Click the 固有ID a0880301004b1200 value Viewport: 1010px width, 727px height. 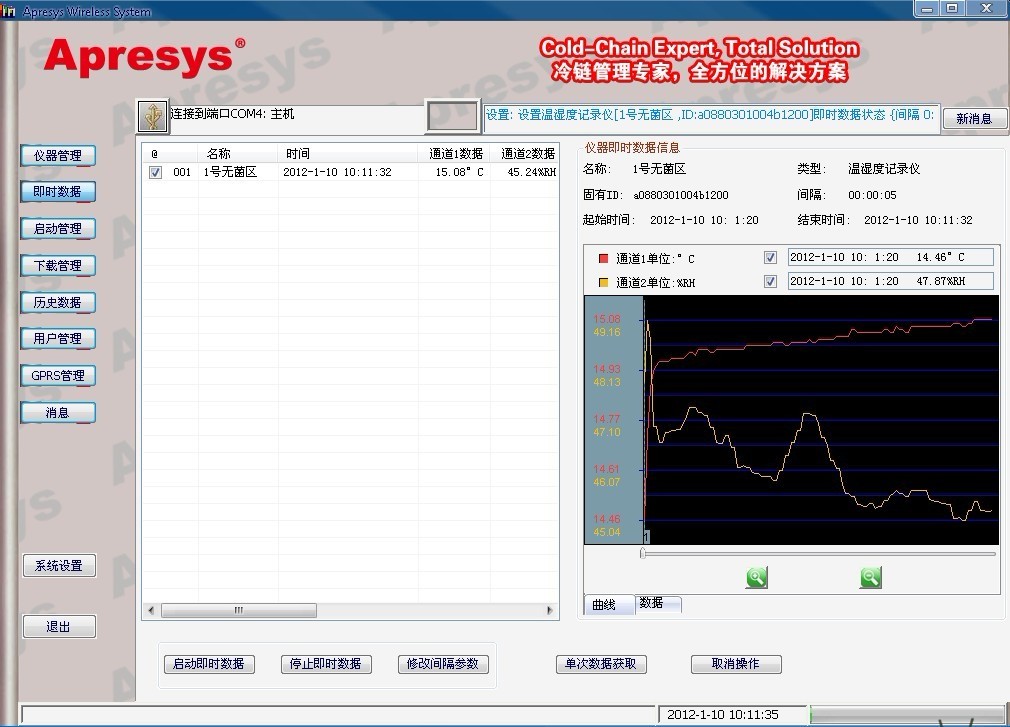681,195
